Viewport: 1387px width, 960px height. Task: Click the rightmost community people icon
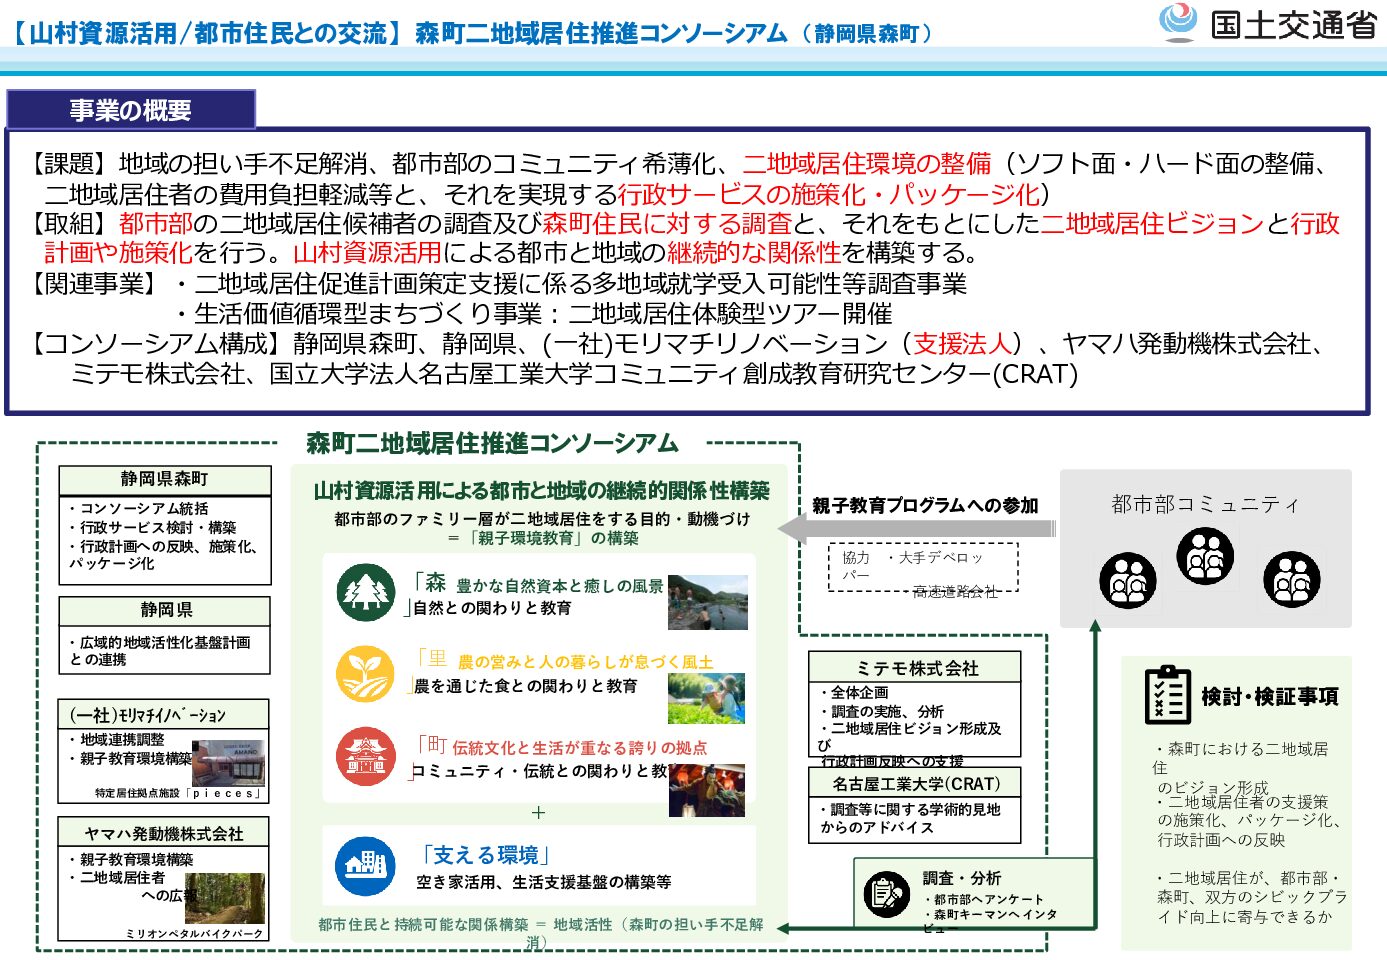pos(1291,579)
